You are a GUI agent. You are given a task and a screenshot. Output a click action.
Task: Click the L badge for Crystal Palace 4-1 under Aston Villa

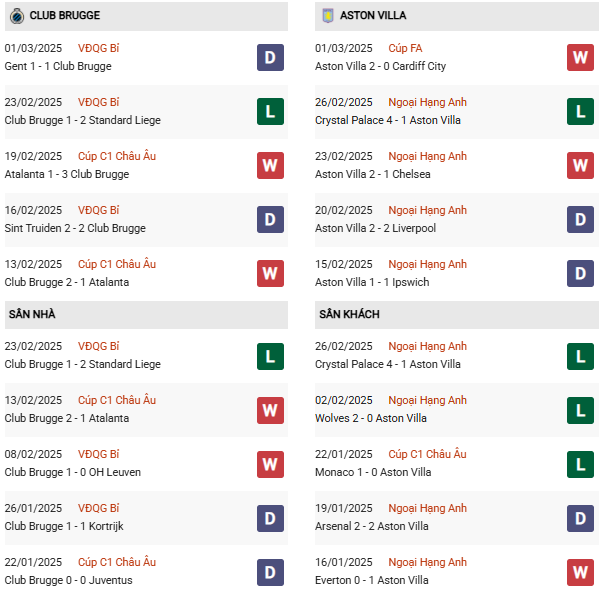pyautogui.click(x=580, y=111)
